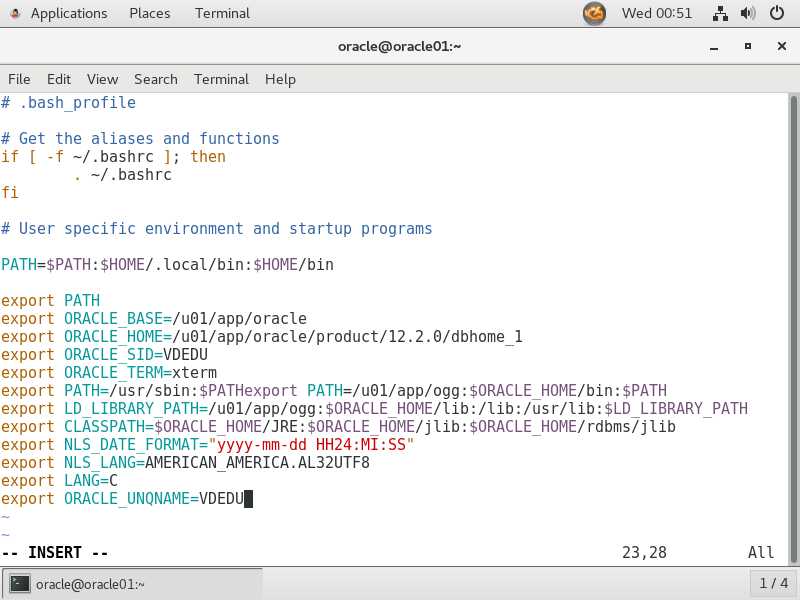The height and width of the screenshot is (600, 800).
Task: Click the ORACLE_HOME export line
Action: [x=262, y=337]
